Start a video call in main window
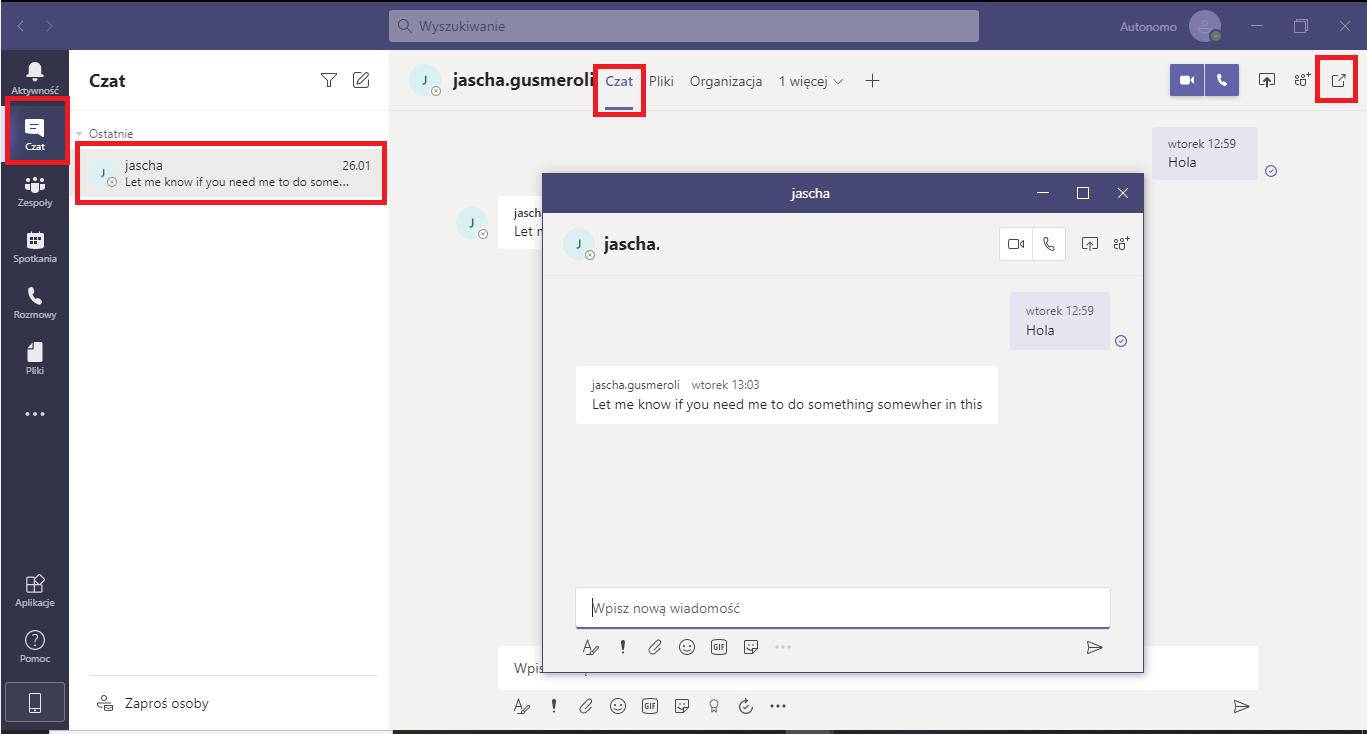 pyautogui.click(x=1187, y=81)
